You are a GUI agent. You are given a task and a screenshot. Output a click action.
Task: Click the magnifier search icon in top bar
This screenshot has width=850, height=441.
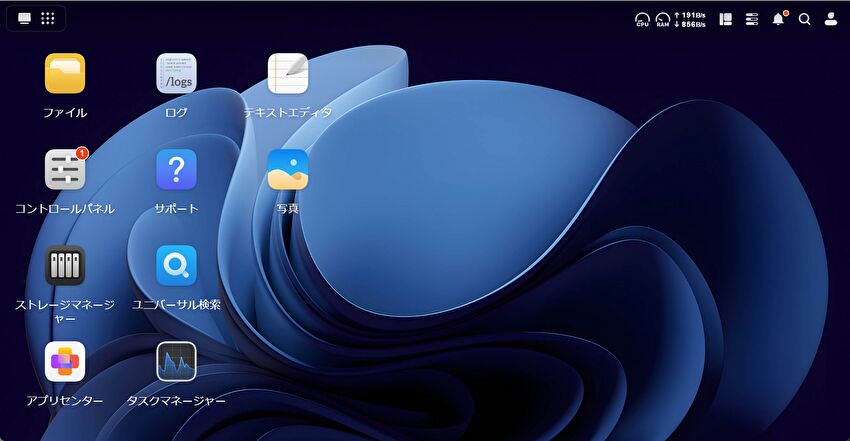(804, 19)
